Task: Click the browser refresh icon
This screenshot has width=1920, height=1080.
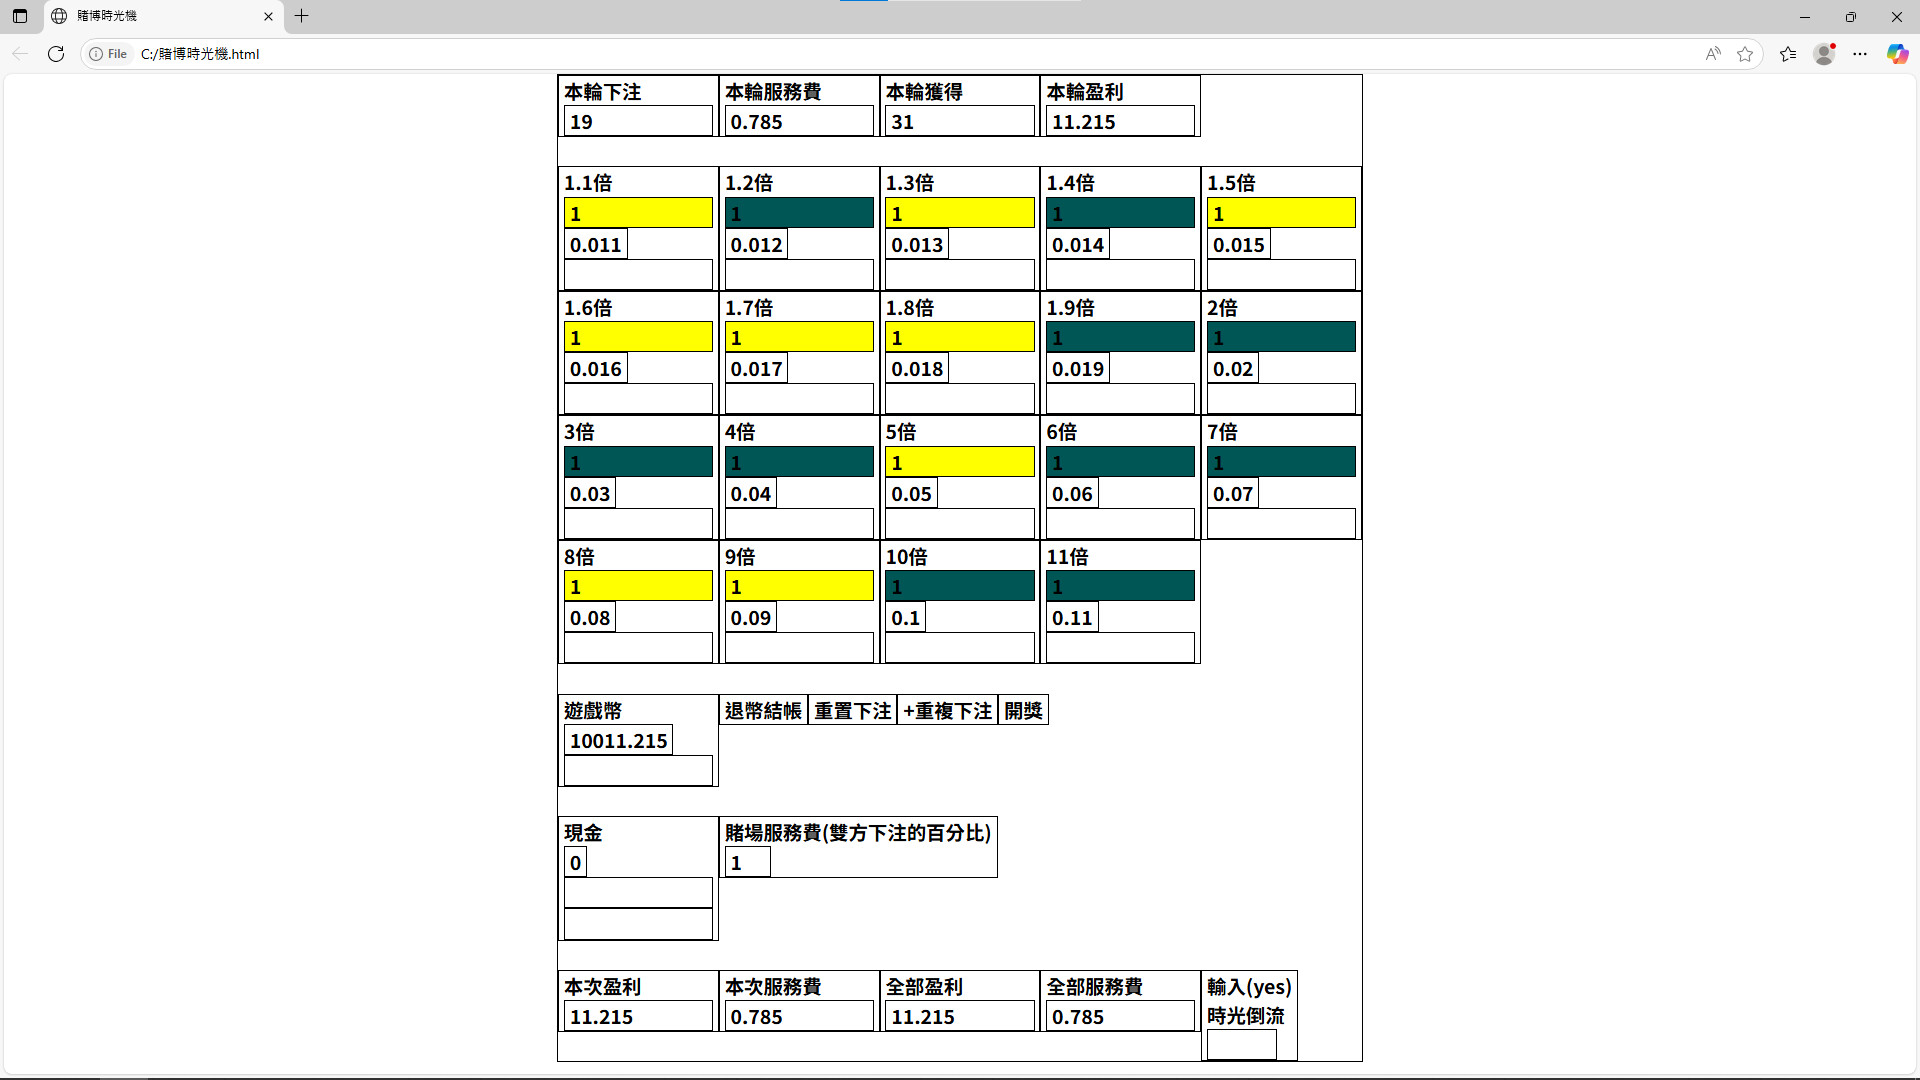Action: (56, 54)
